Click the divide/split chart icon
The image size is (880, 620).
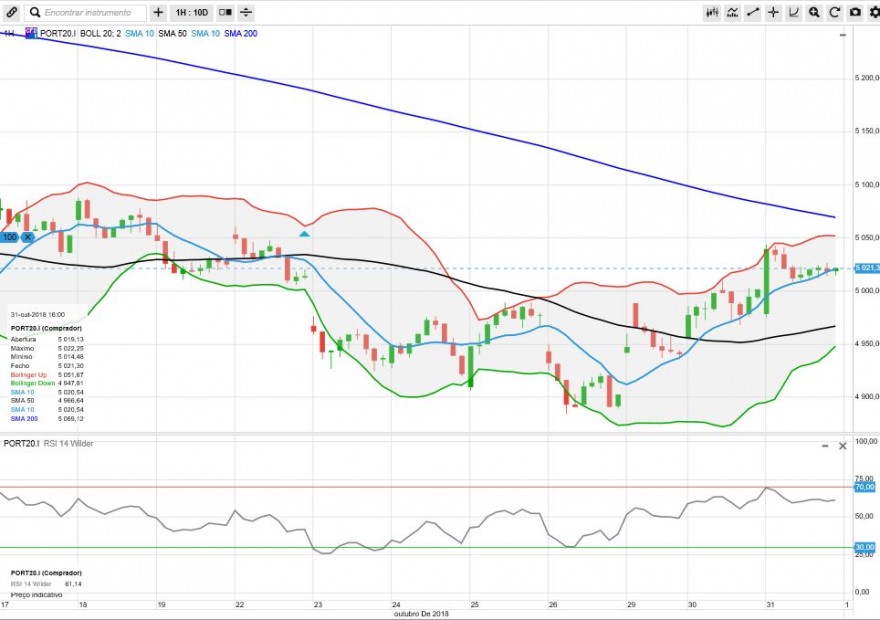(246, 12)
